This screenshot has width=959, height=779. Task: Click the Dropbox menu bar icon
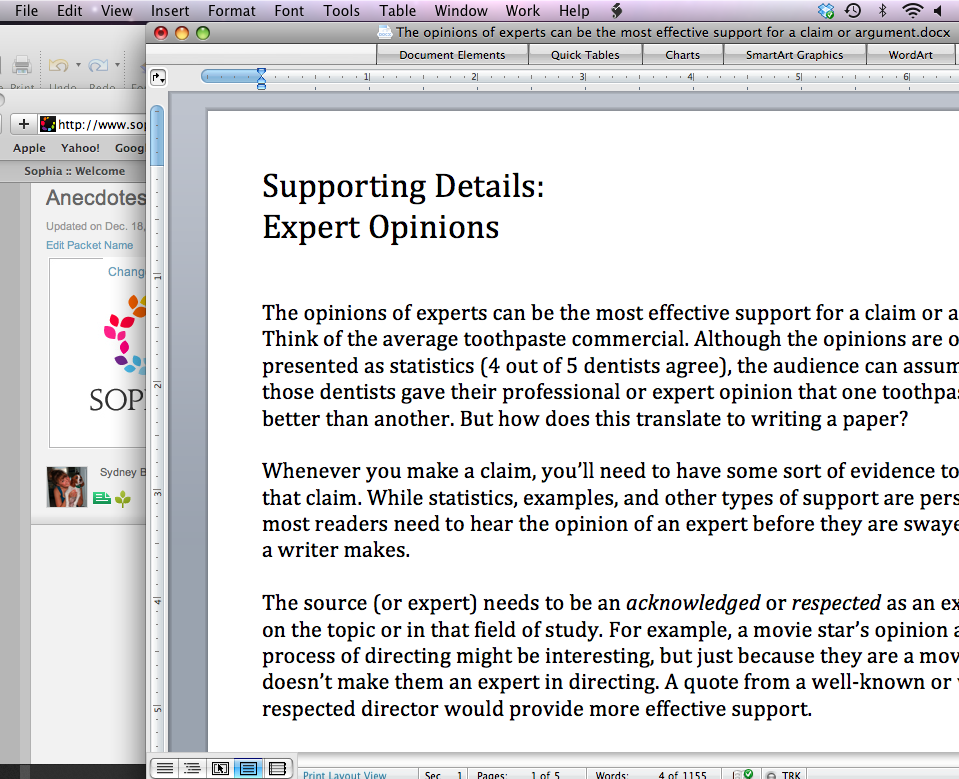pos(826,10)
